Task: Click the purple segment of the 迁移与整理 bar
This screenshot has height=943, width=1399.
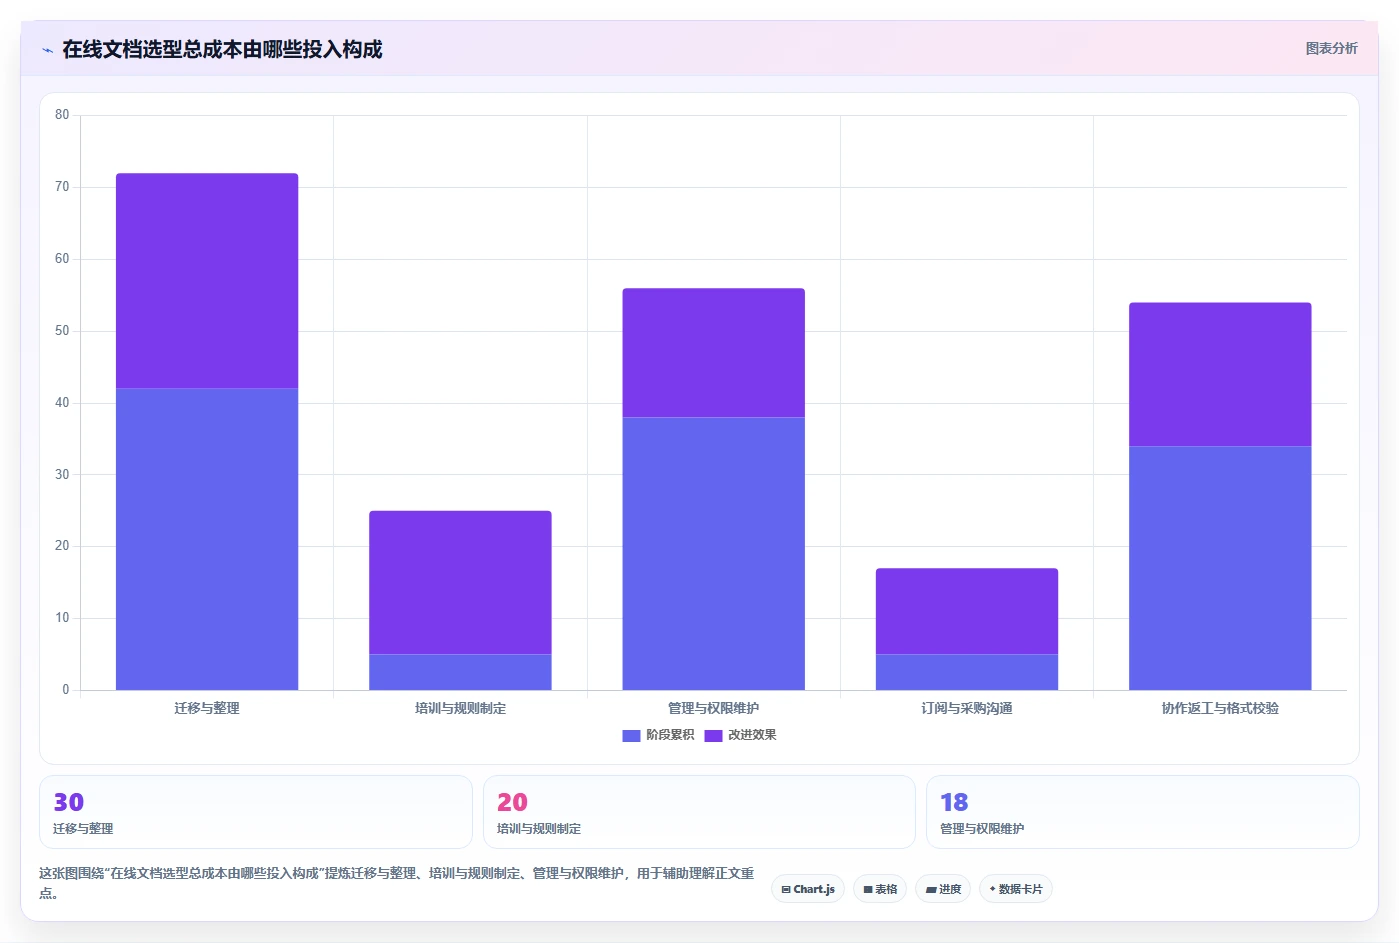Action: click(x=207, y=281)
